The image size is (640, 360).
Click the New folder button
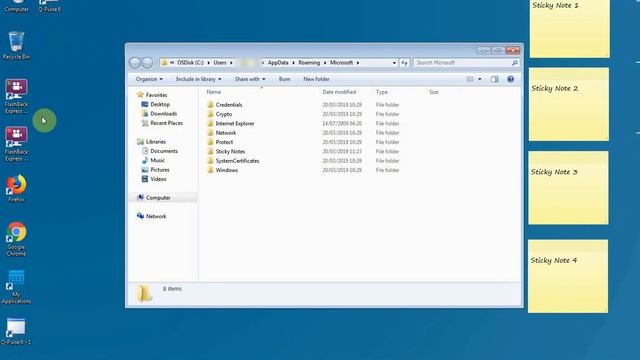click(316, 79)
